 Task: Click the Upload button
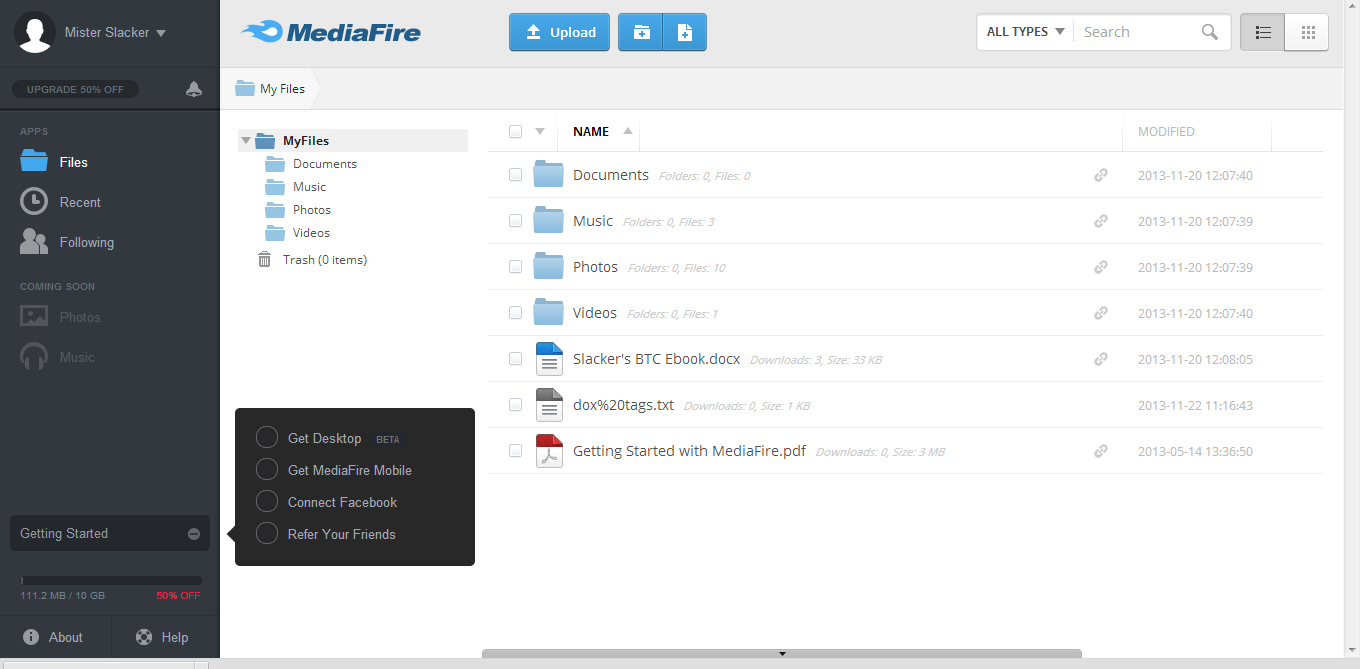coord(560,32)
